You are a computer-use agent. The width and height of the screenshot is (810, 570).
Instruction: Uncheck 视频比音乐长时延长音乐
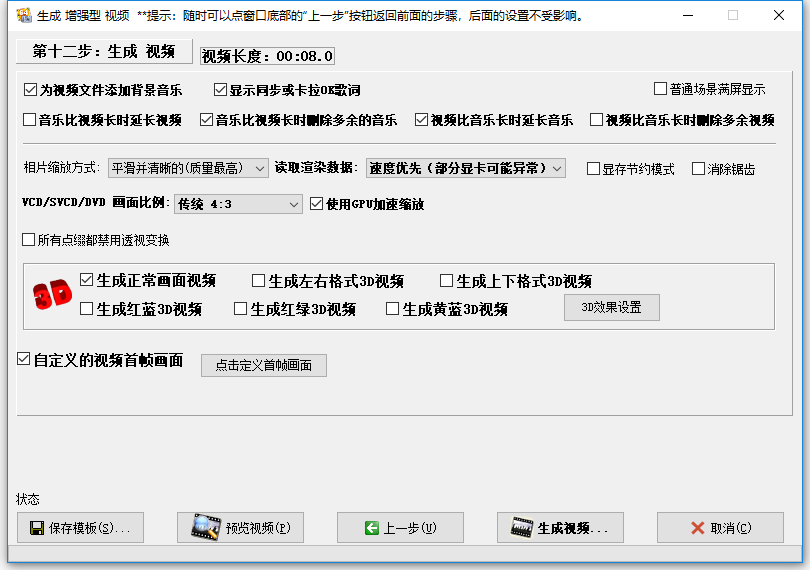click(422, 120)
